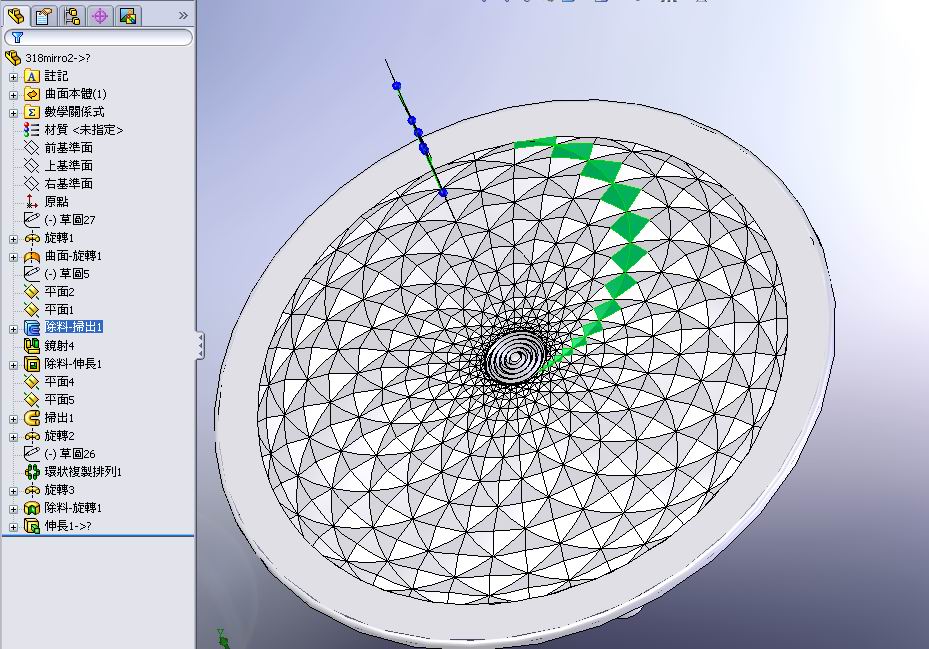Expand the 伸長1->? feature
Image resolution: width=929 pixels, height=649 pixels.
coord(14,526)
